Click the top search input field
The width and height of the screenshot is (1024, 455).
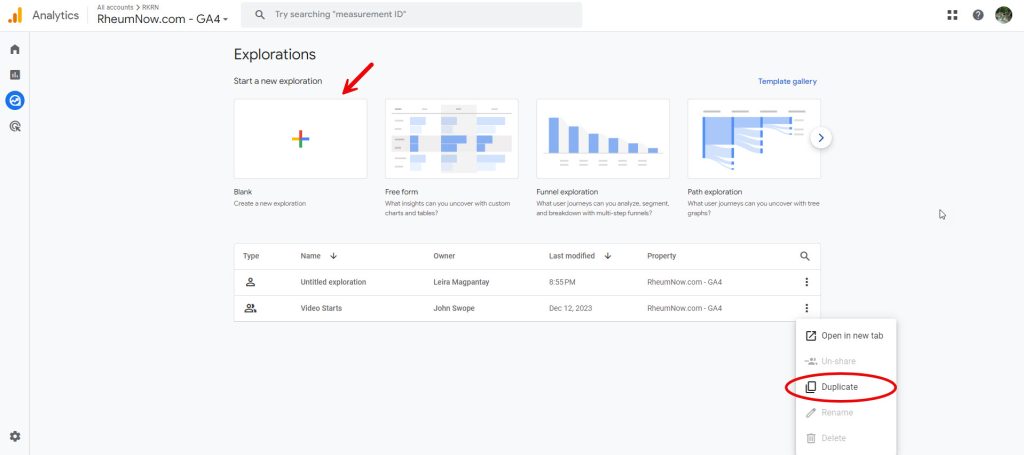click(420, 15)
